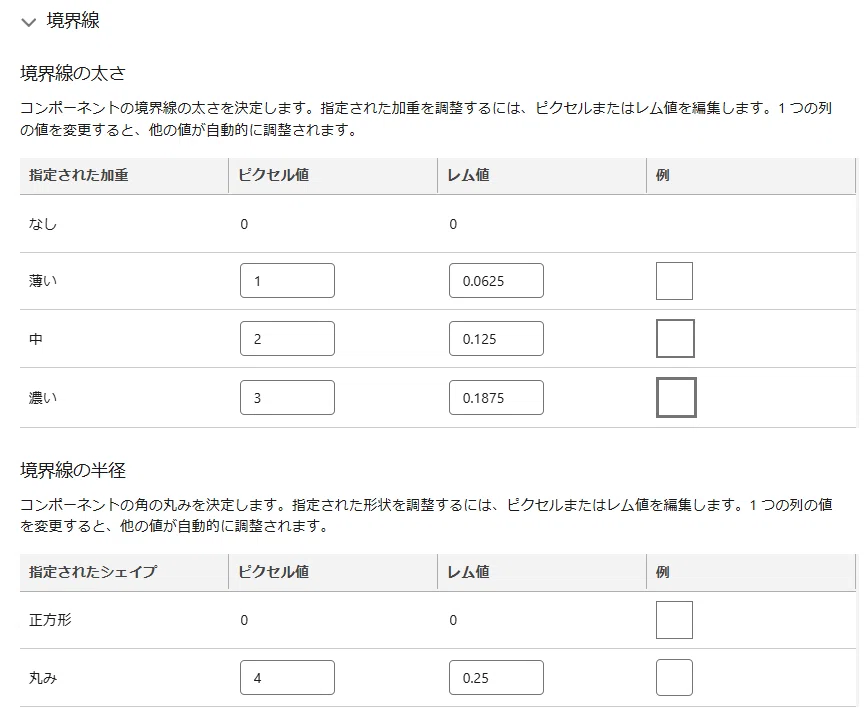This screenshot has height=715, width=866.
Task: Click the 指定されたシェイプ column header
Action: 93,571
